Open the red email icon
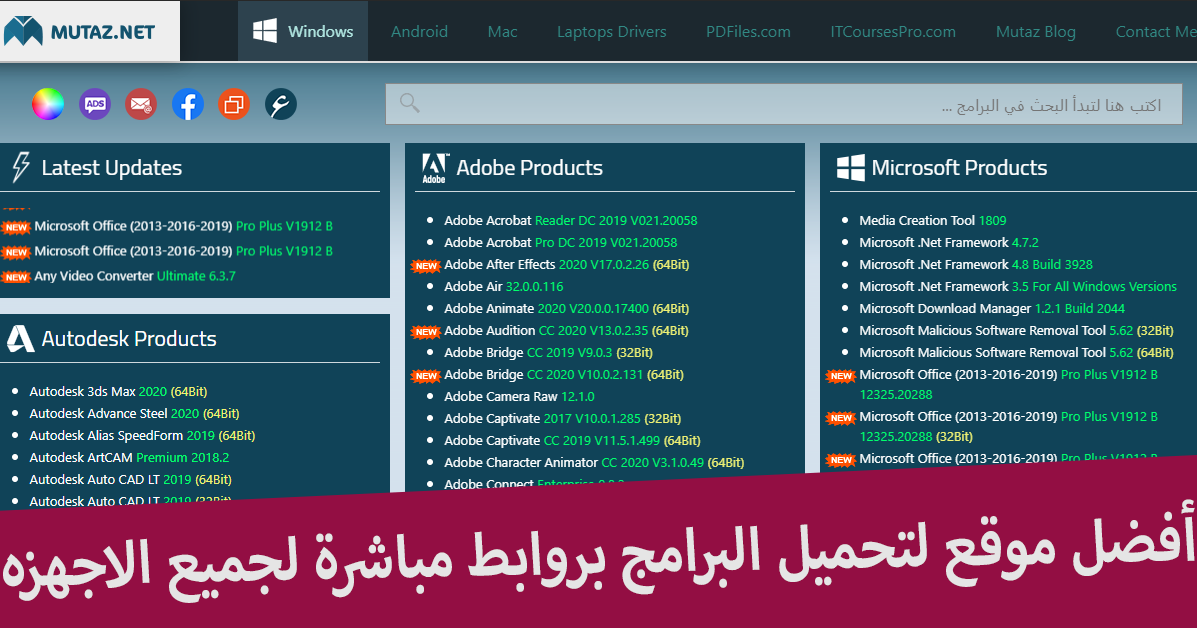Viewport: 1197px width, 628px height. coord(141,104)
